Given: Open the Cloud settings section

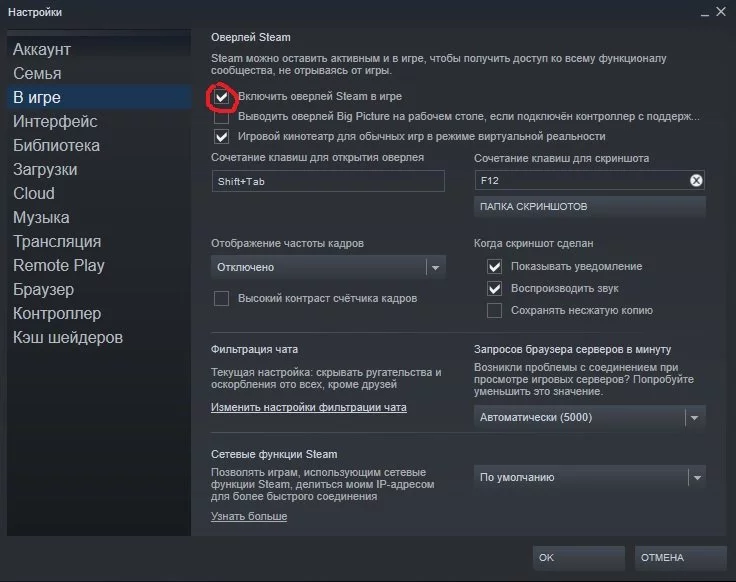Looking at the screenshot, I should (x=99, y=193).
